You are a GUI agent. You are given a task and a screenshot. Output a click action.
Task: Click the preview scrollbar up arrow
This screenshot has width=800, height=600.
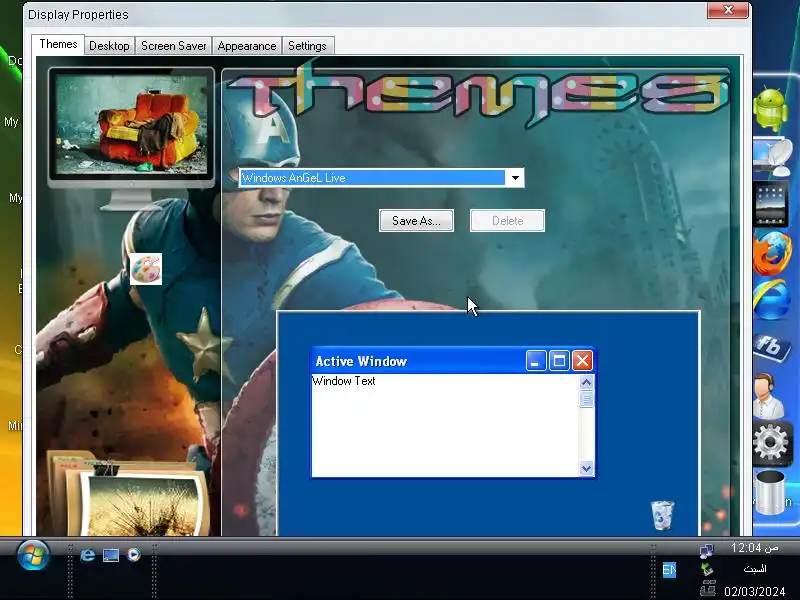pos(586,382)
